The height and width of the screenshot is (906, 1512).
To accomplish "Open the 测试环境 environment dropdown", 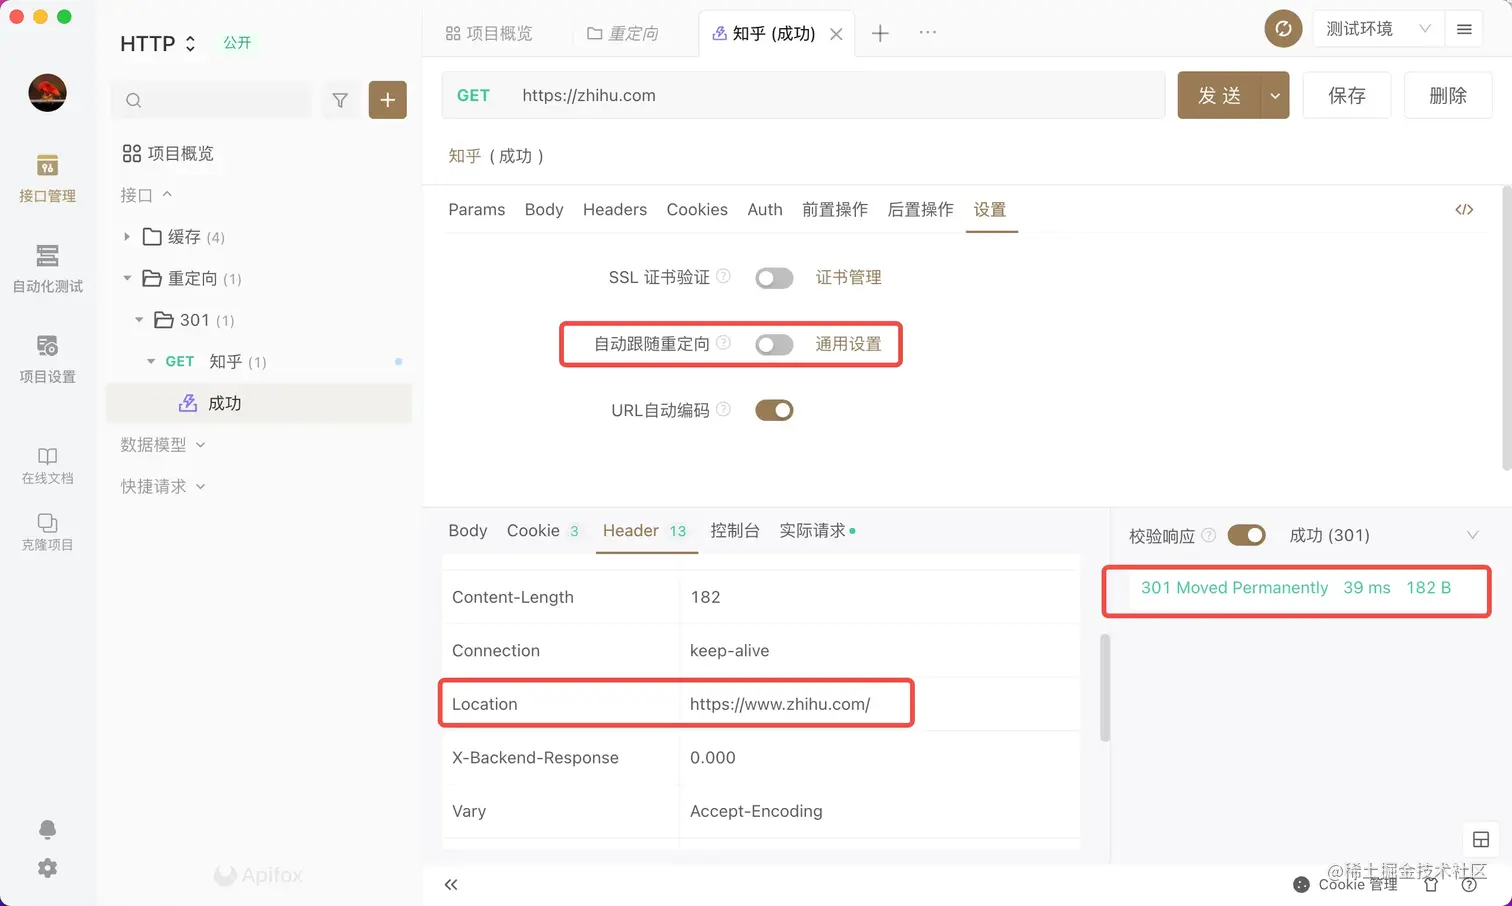I will click(x=1377, y=29).
